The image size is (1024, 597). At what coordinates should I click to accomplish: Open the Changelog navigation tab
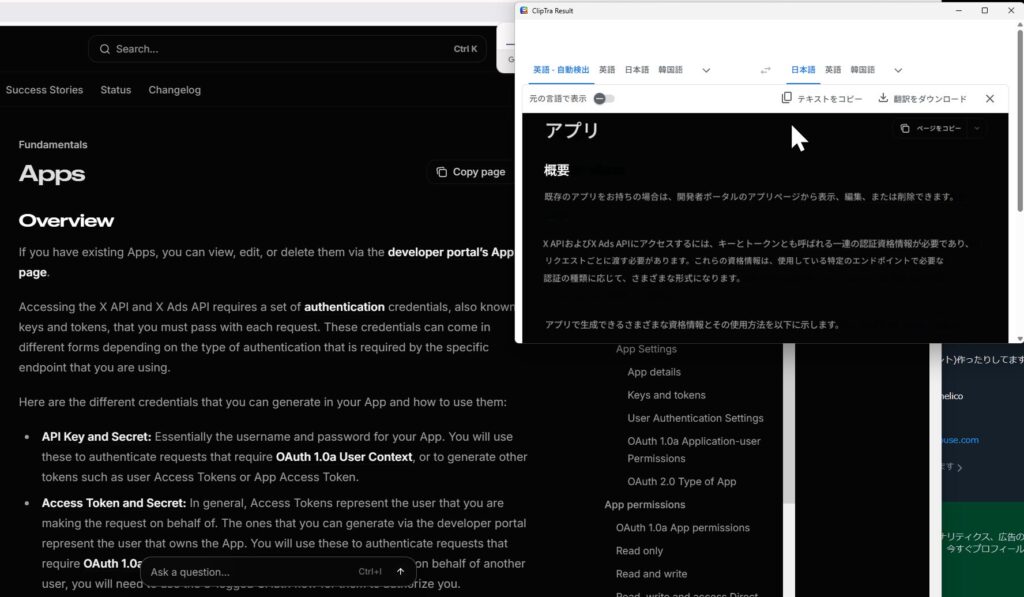click(x=174, y=90)
